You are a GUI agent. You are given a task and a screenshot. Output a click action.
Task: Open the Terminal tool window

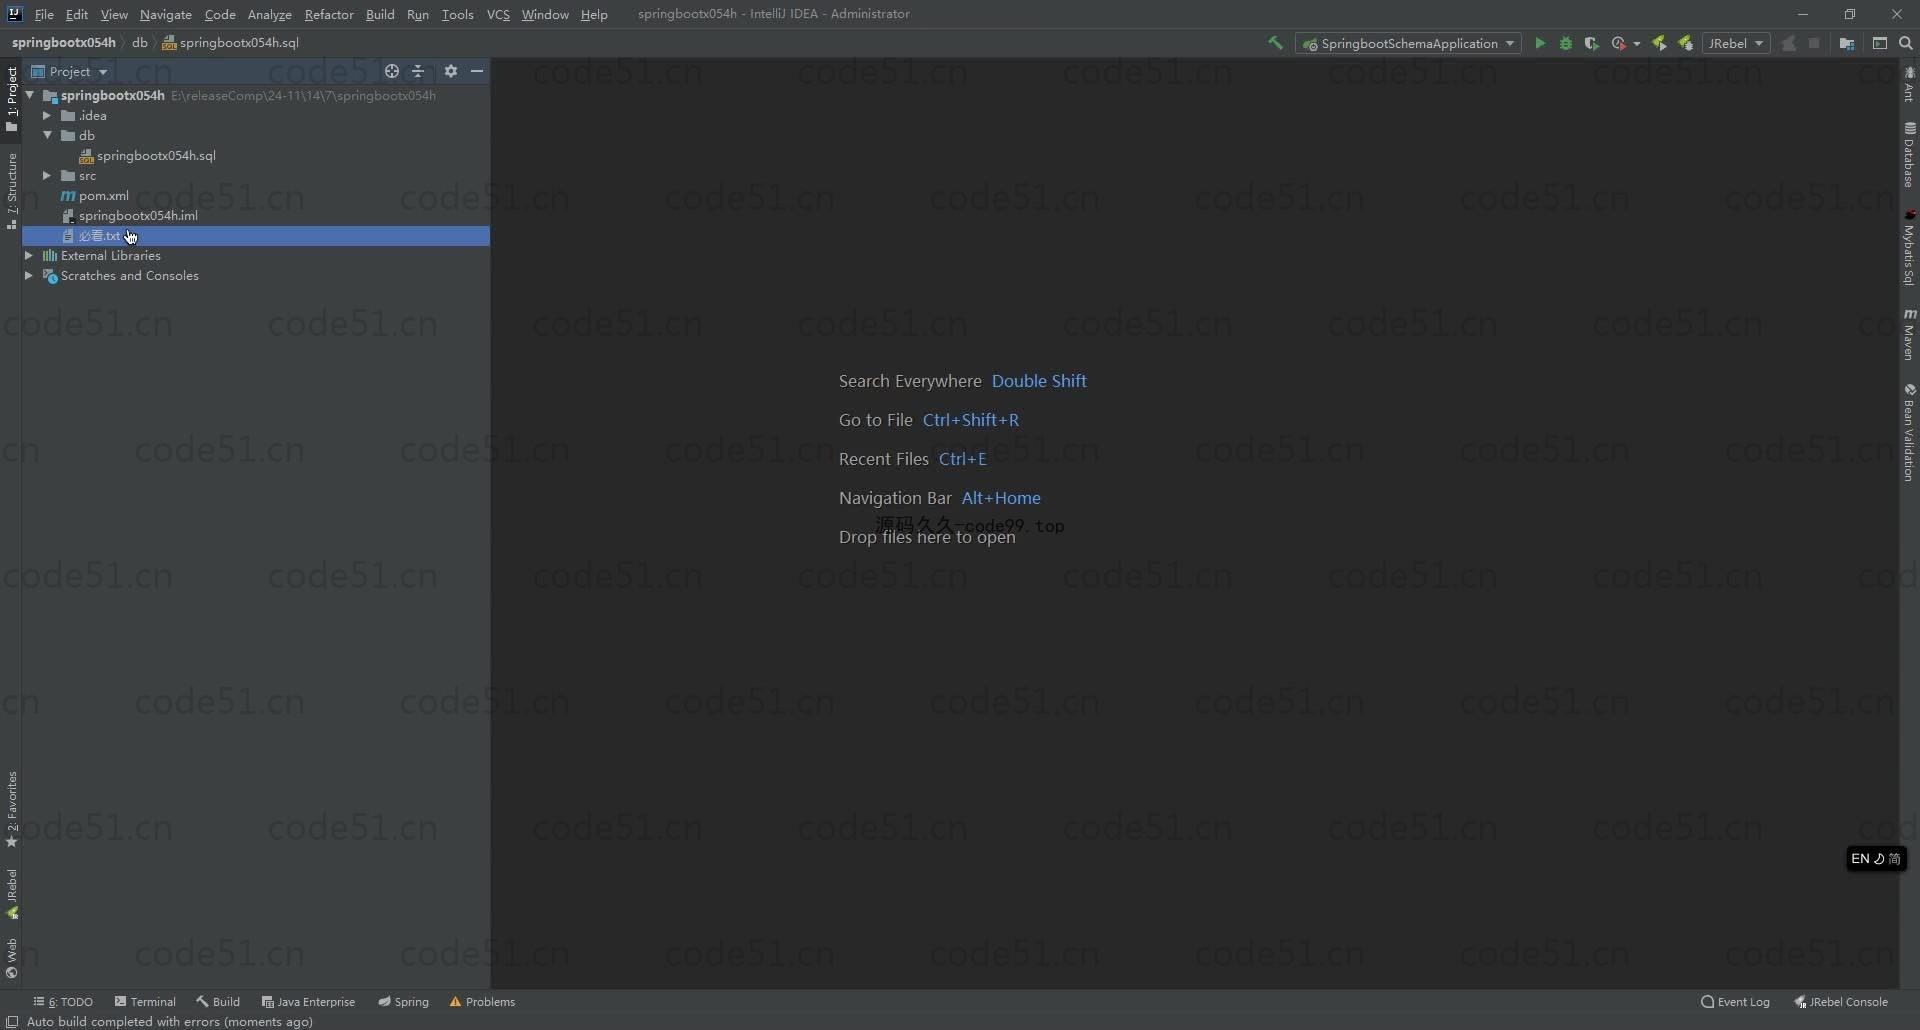[146, 1001]
